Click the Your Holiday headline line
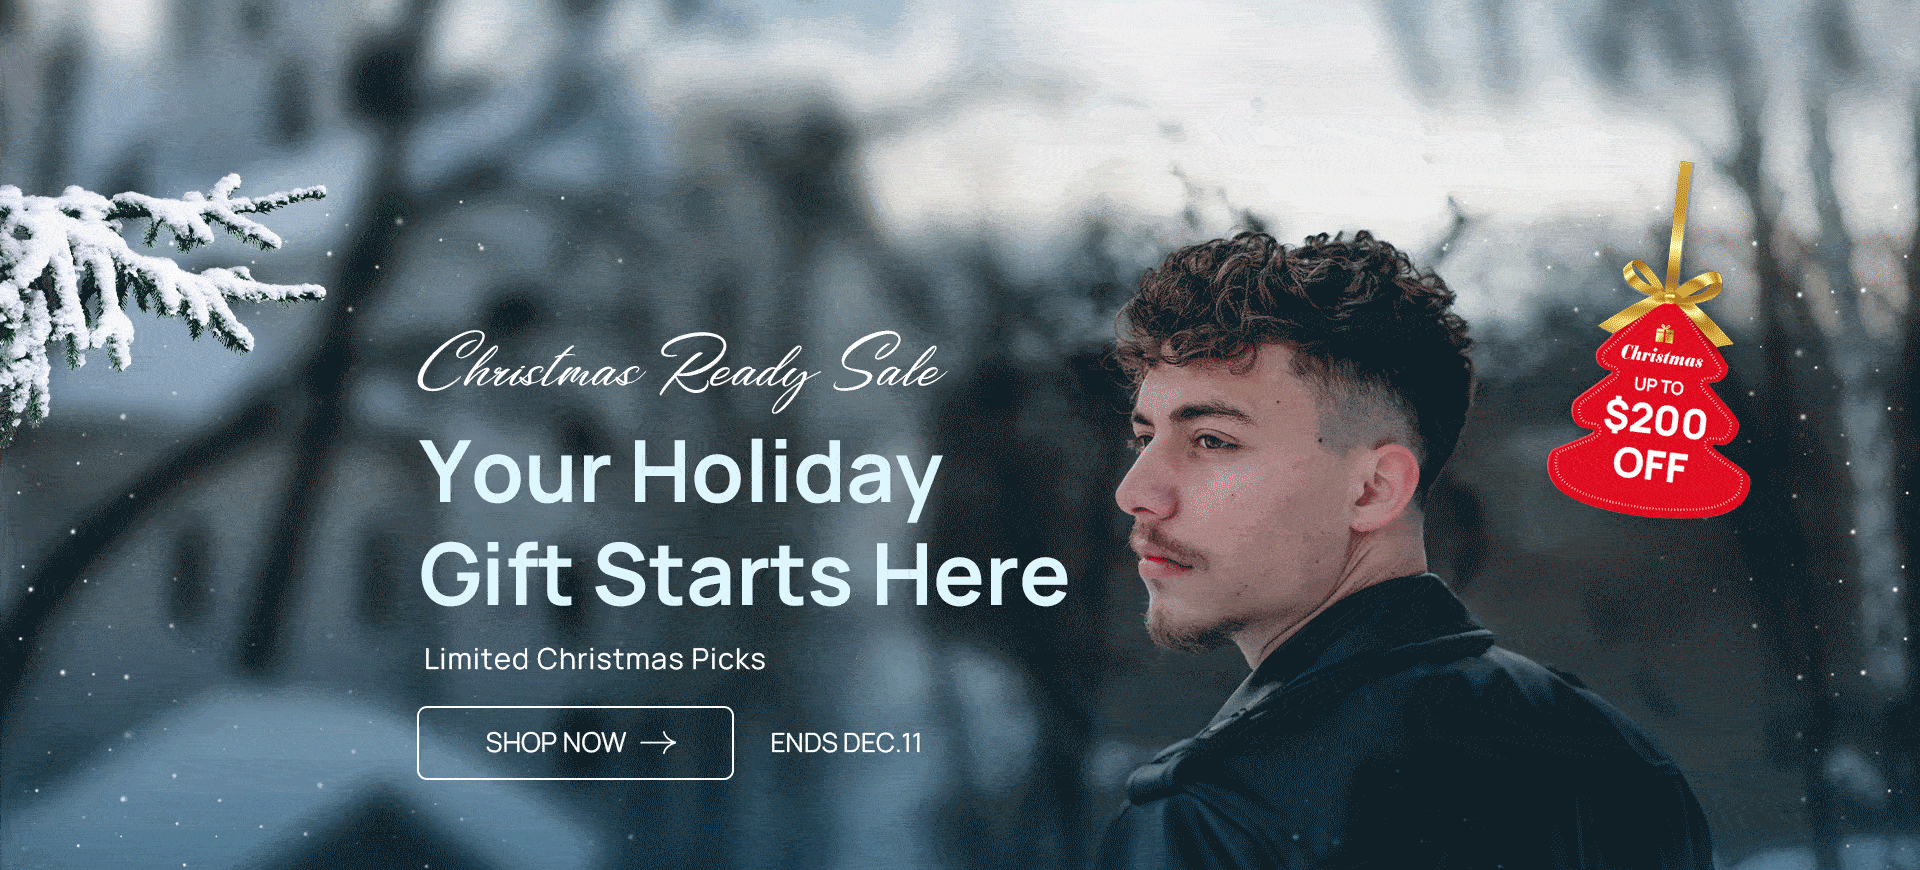This screenshot has width=1920, height=870. 682,473
